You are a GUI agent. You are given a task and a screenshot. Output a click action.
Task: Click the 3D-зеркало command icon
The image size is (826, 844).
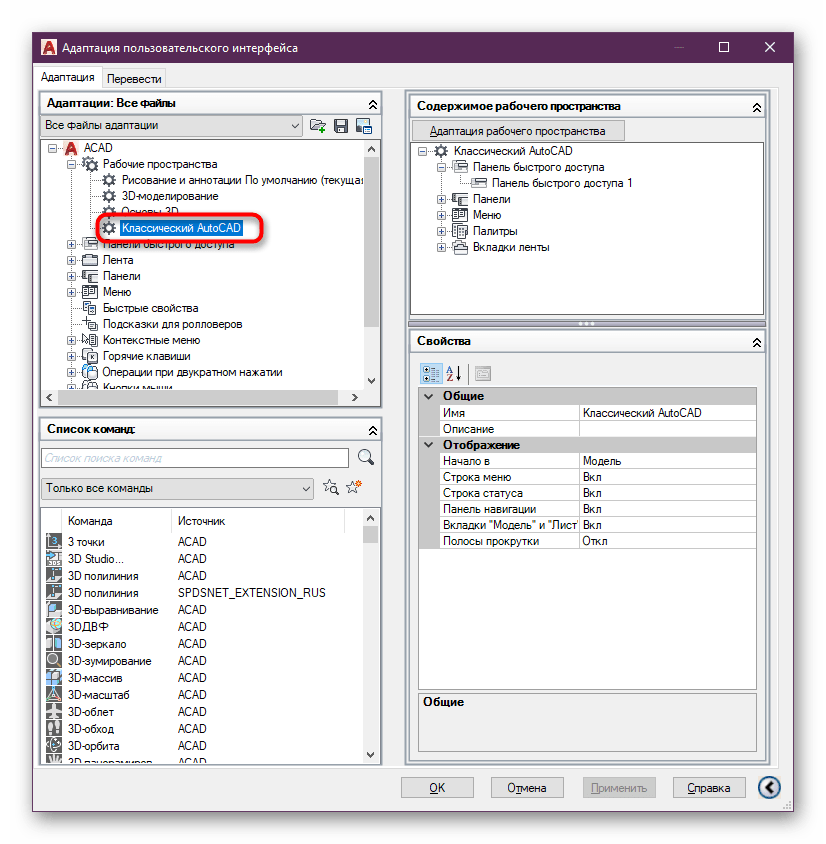54,643
